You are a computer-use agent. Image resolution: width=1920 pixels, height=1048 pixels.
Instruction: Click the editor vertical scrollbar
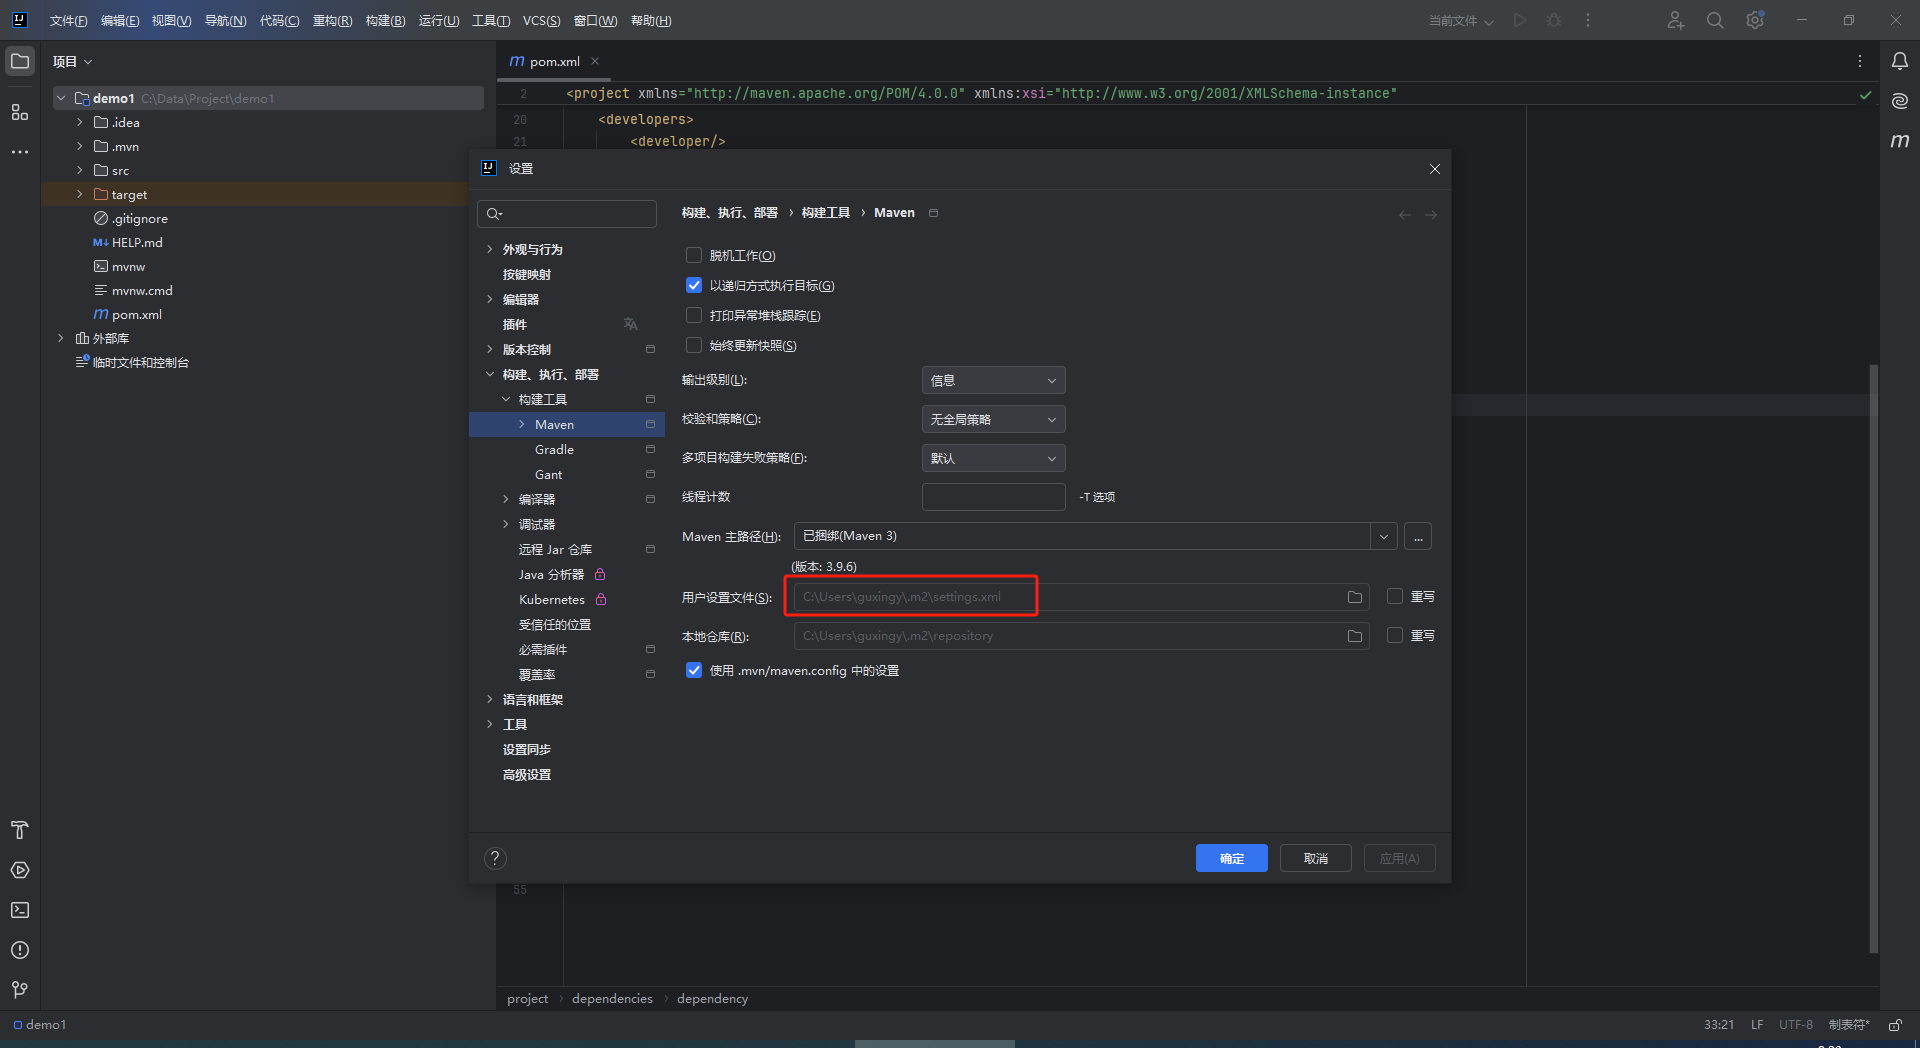pos(1873,658)
